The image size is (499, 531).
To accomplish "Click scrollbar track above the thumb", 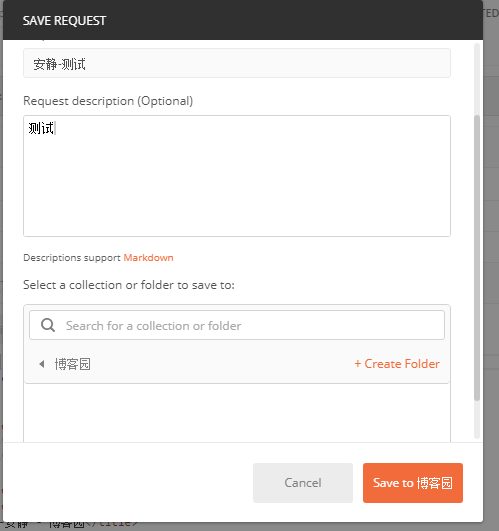I will tap(477, 79).
